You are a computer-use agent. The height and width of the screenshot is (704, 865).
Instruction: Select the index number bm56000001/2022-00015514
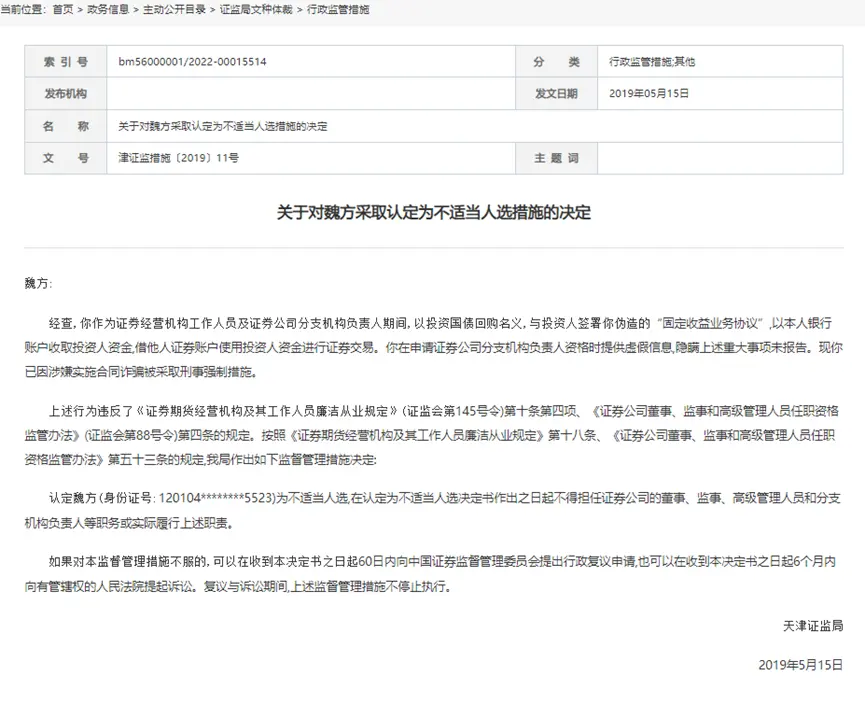195,61
